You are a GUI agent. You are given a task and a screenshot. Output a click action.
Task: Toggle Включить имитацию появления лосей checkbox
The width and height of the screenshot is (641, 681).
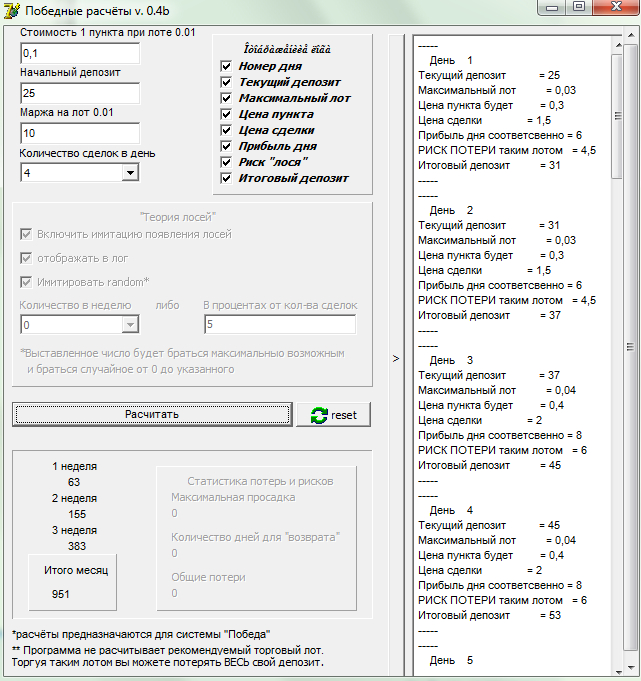click(x=26, y=235)
